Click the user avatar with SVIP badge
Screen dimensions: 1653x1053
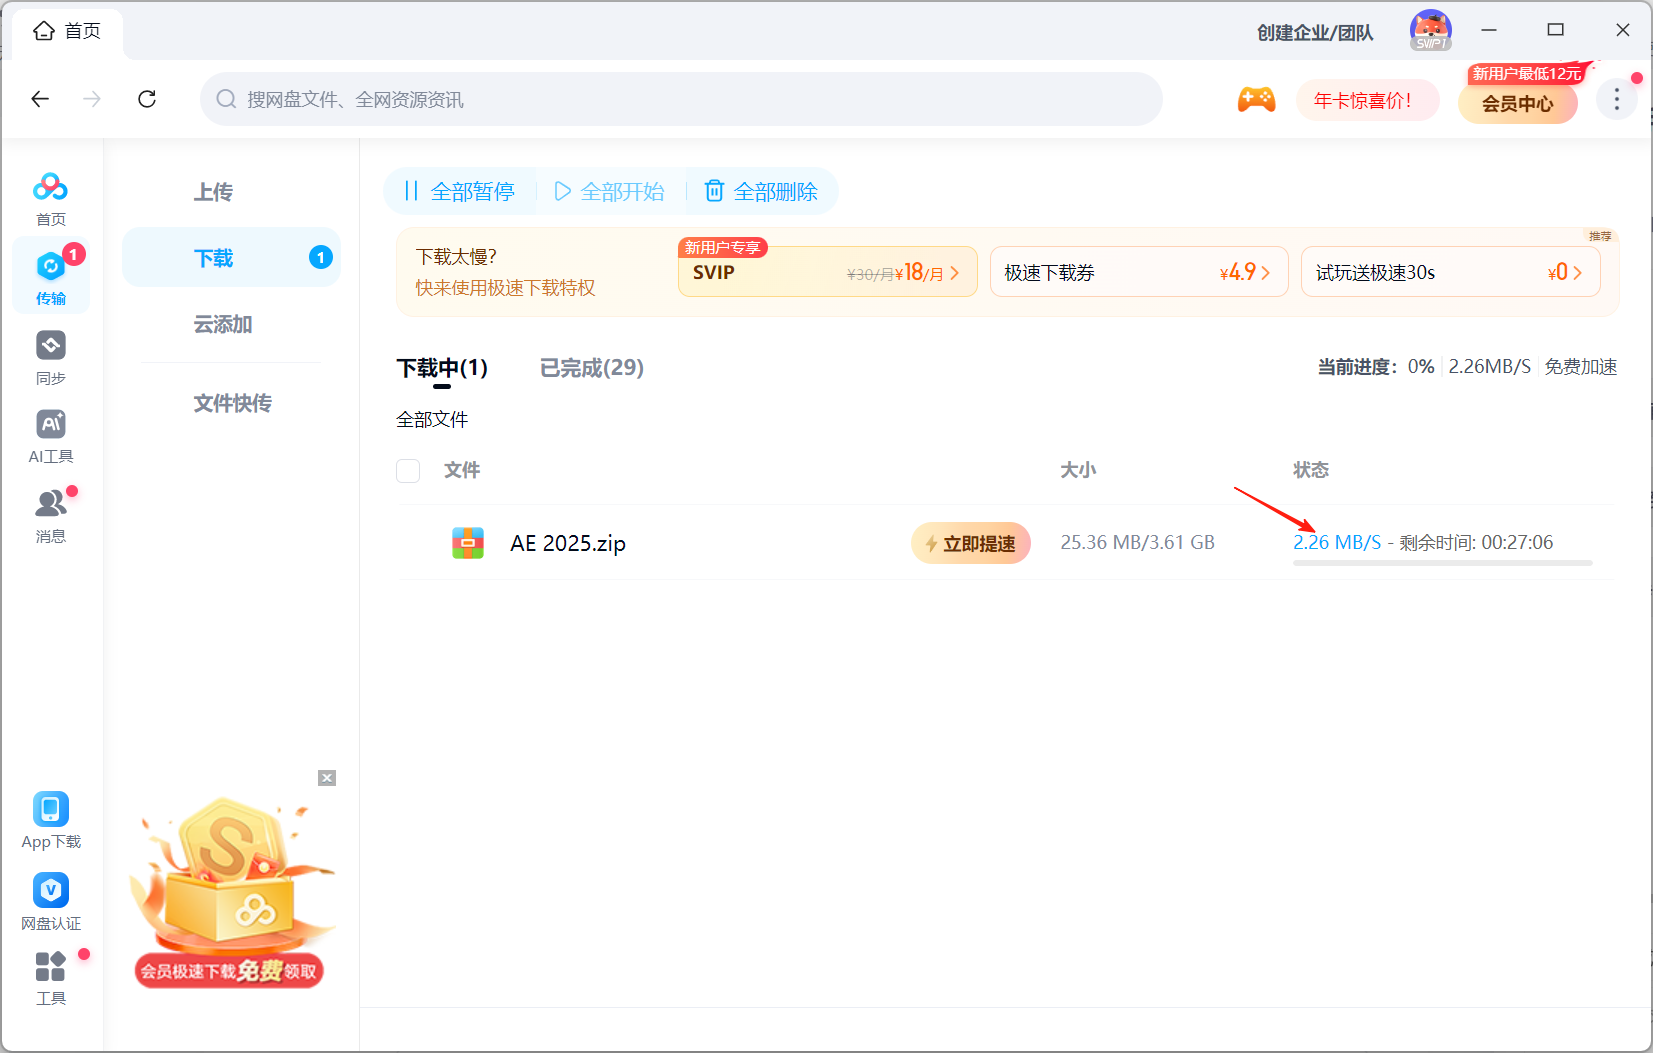(1431, 30)
